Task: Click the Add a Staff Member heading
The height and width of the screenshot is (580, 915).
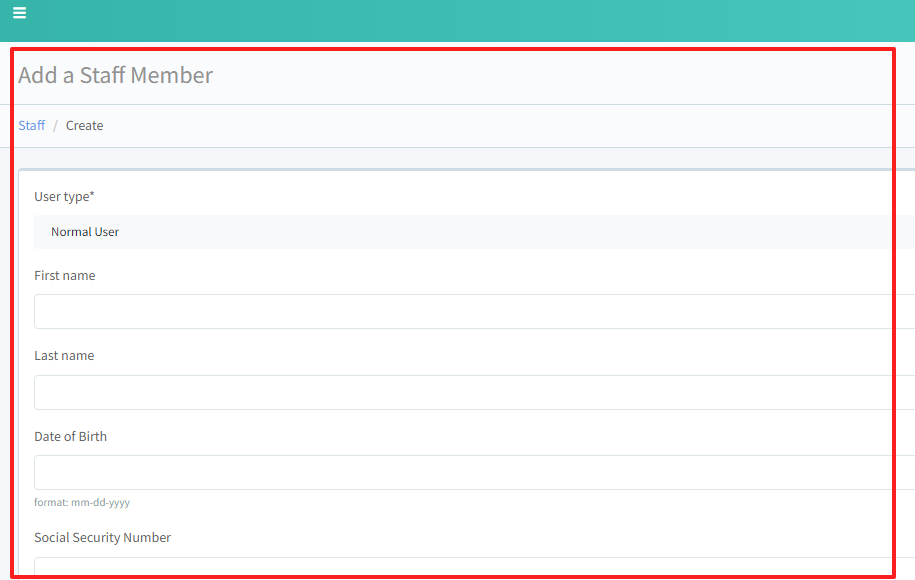Action: (115, 76)
